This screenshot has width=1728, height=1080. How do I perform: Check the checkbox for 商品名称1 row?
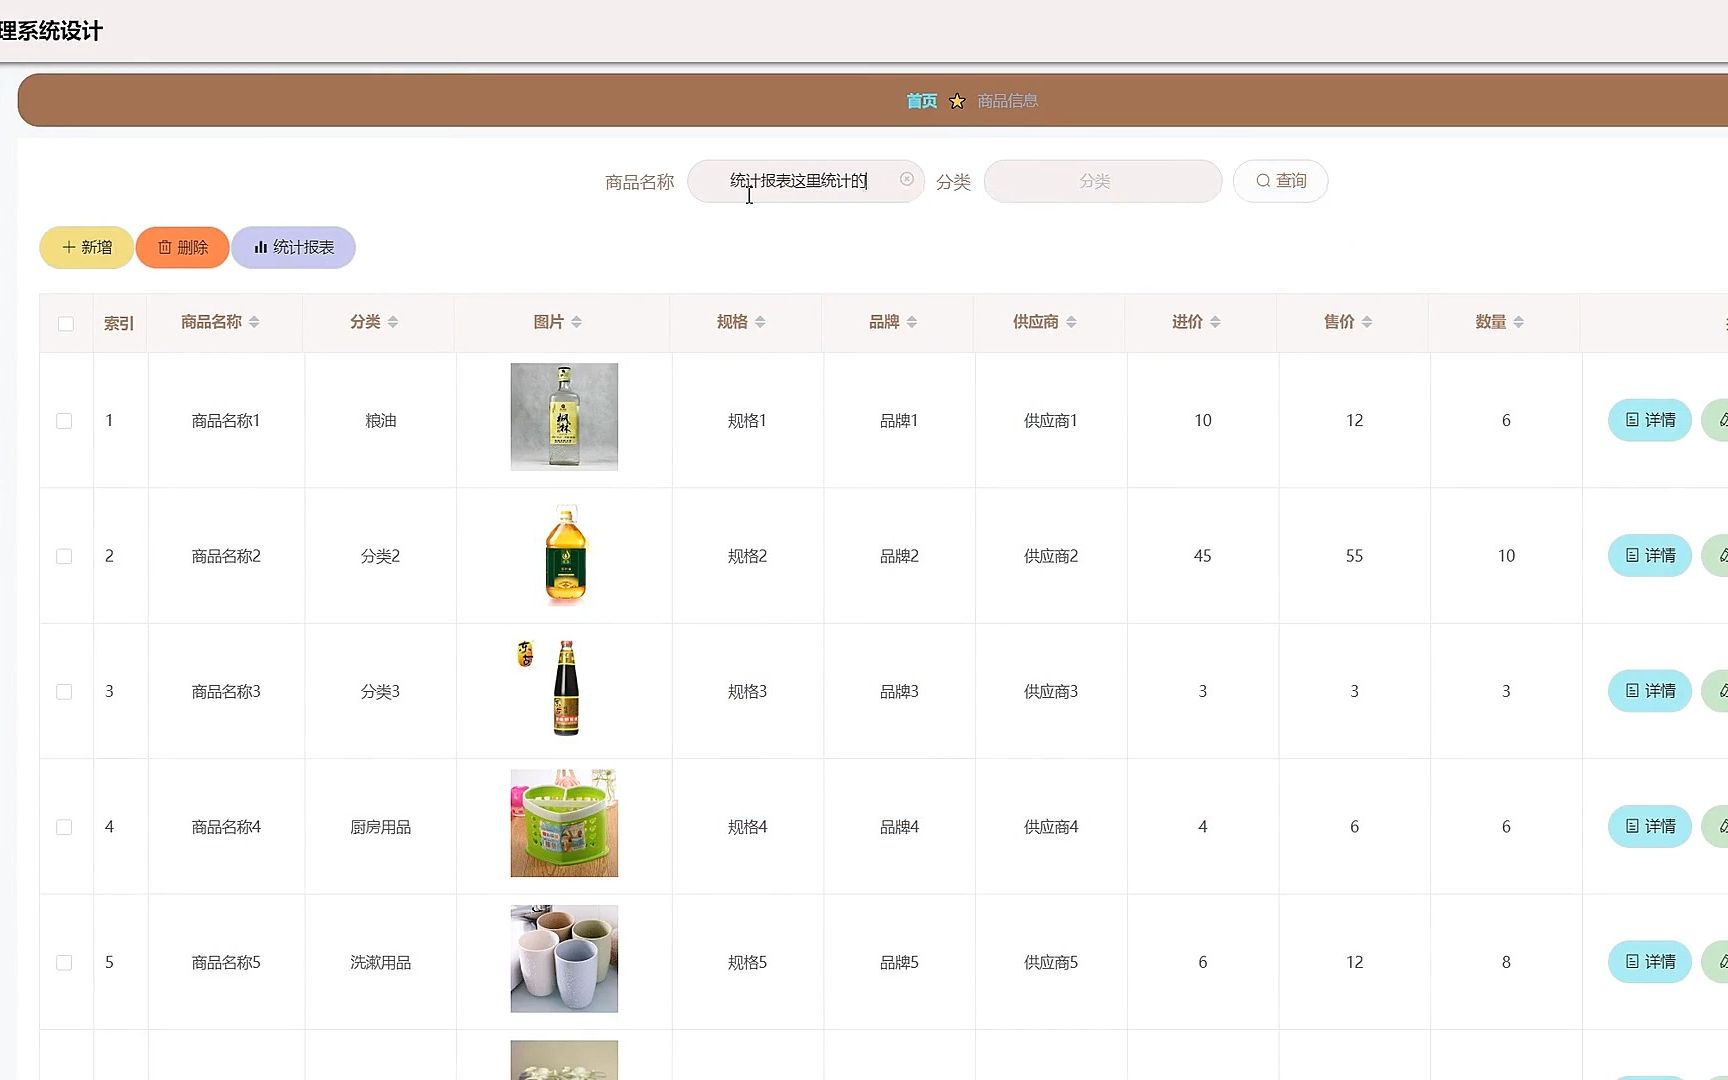[x=65, y=420]
